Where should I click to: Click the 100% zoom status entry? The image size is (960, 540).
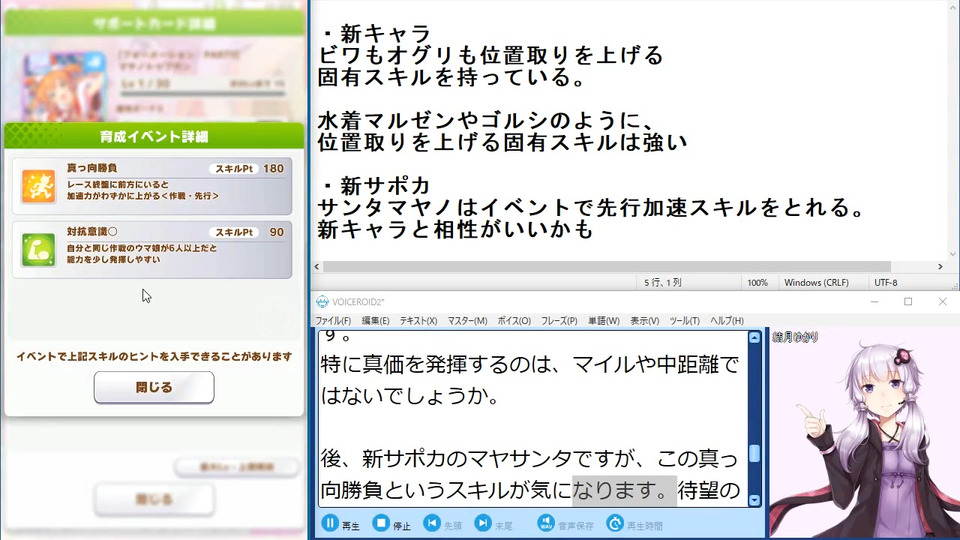click(x=757, y=282)
